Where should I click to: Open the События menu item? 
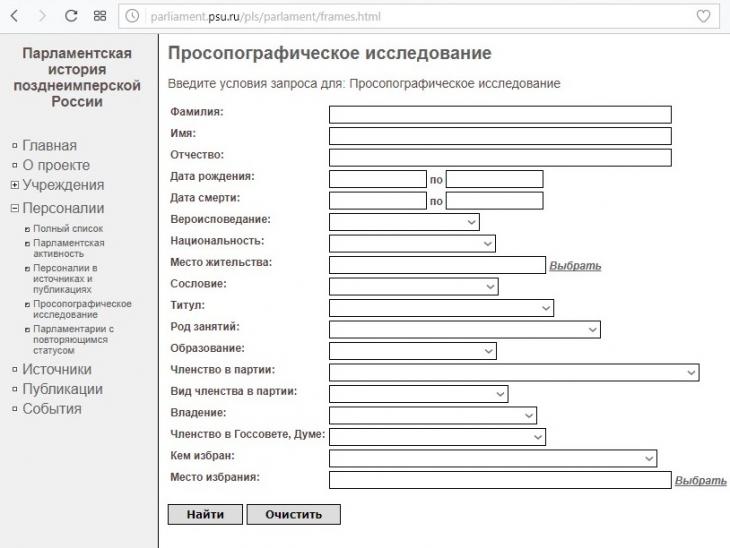click(52, 409)
